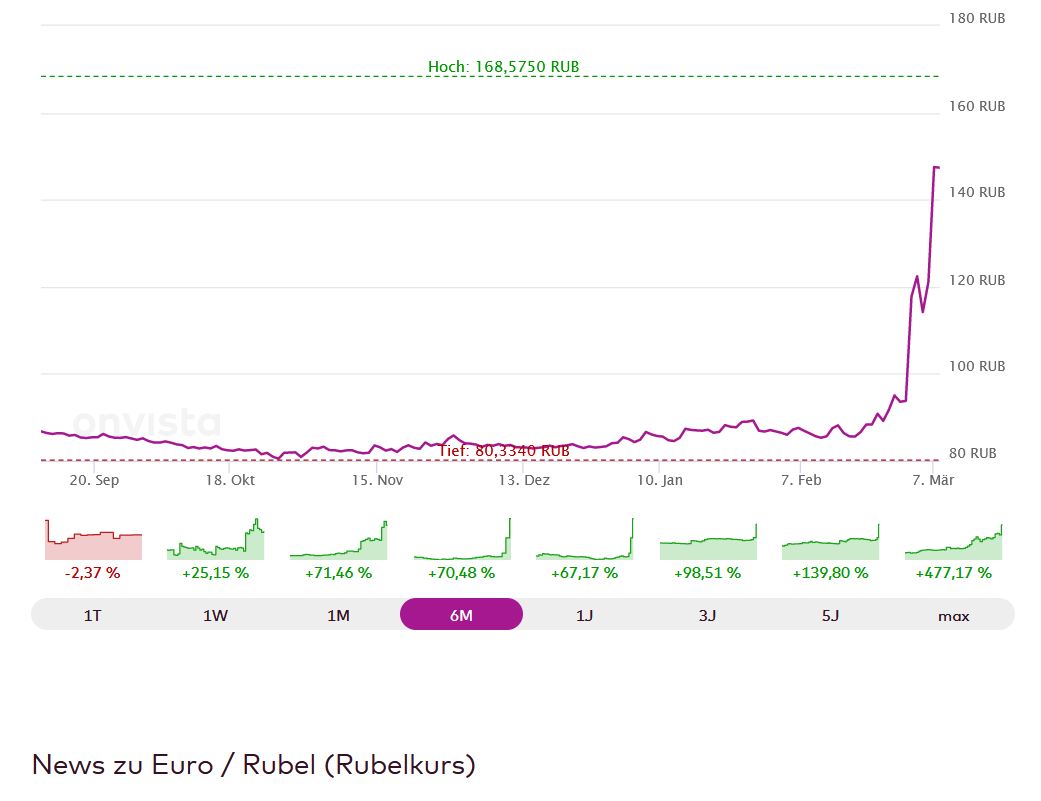Click the active 6M period tab

coord(461,615)
